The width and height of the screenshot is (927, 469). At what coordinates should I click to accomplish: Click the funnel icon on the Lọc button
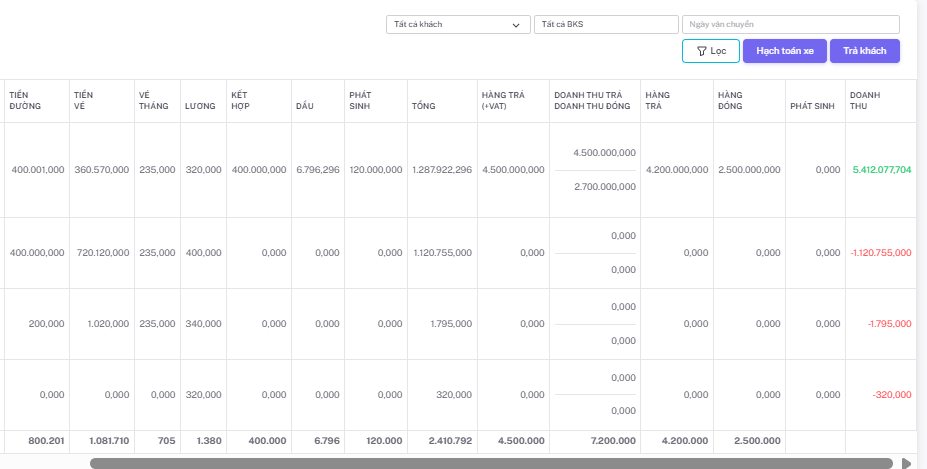click(701, 51)
